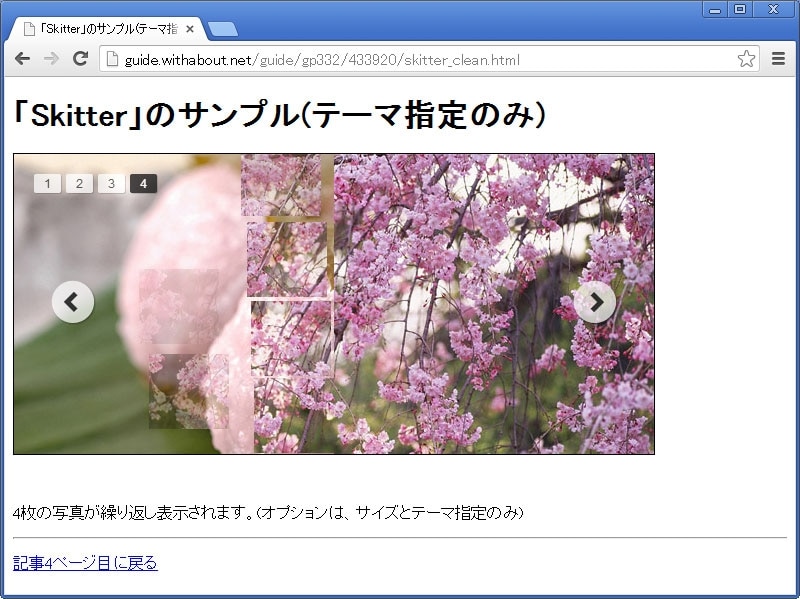Image resolution: width=800 pixels, height=599 pixels.
Task: Jump to slide 3 in the slider
Action: click(x=111, y=183)
